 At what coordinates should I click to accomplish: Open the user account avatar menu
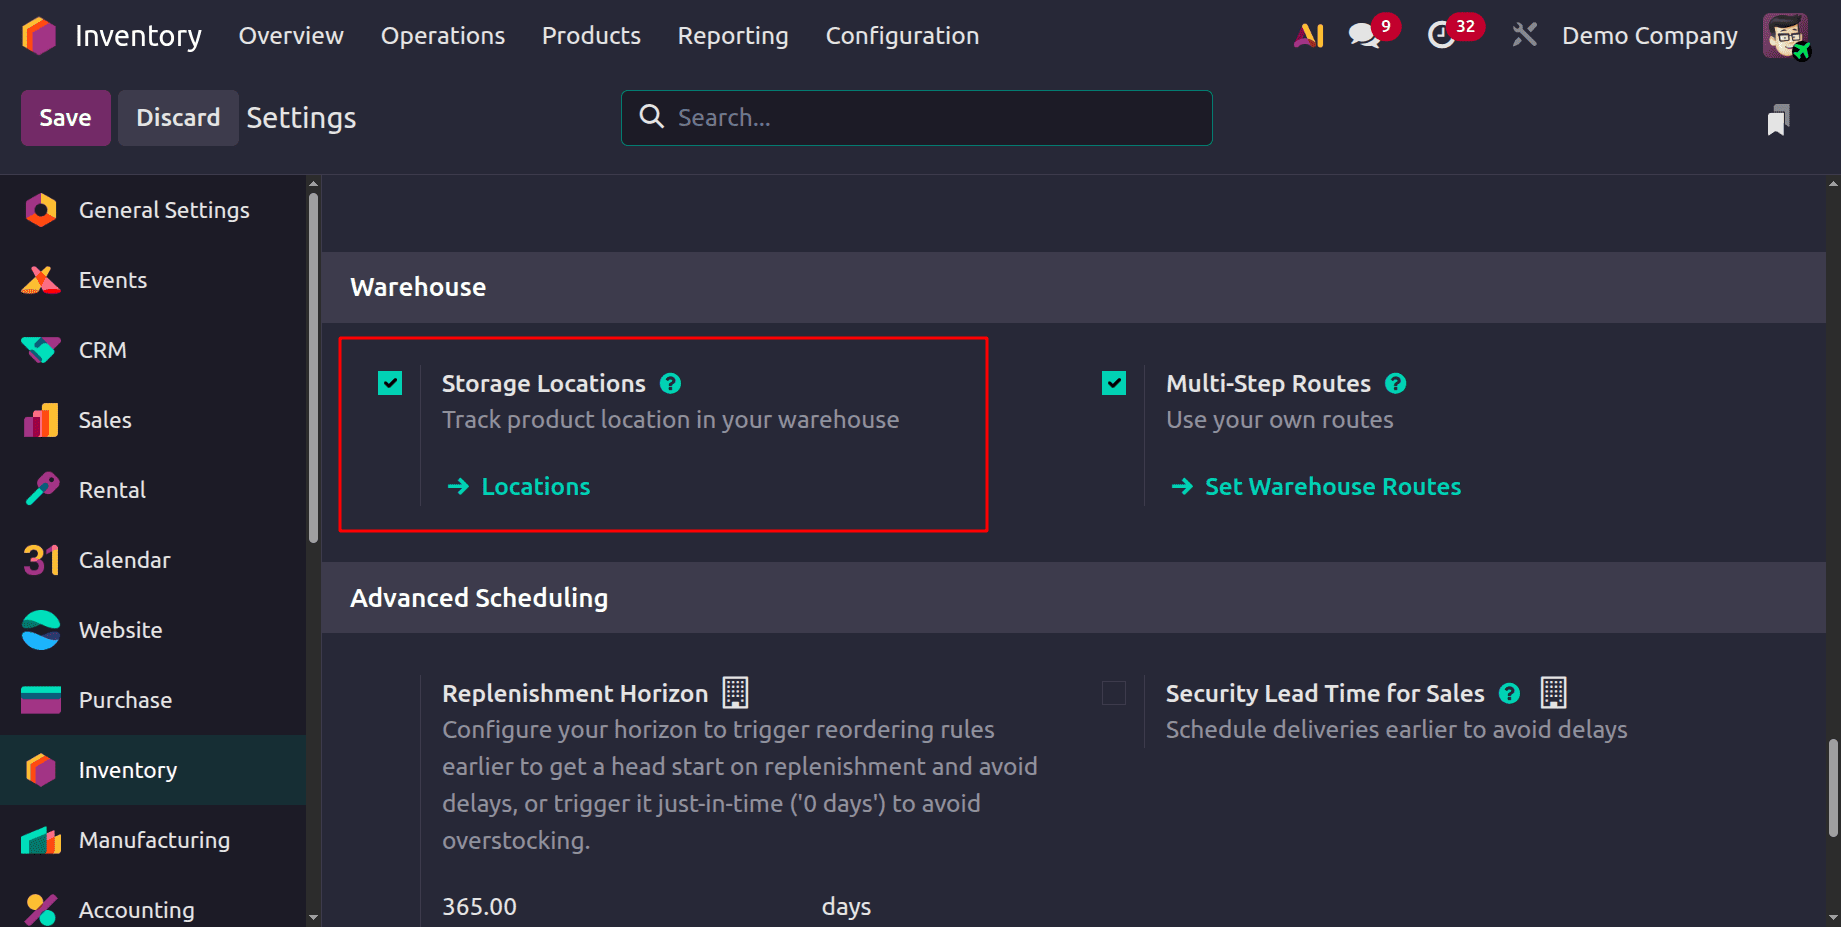click(1786, 35)
